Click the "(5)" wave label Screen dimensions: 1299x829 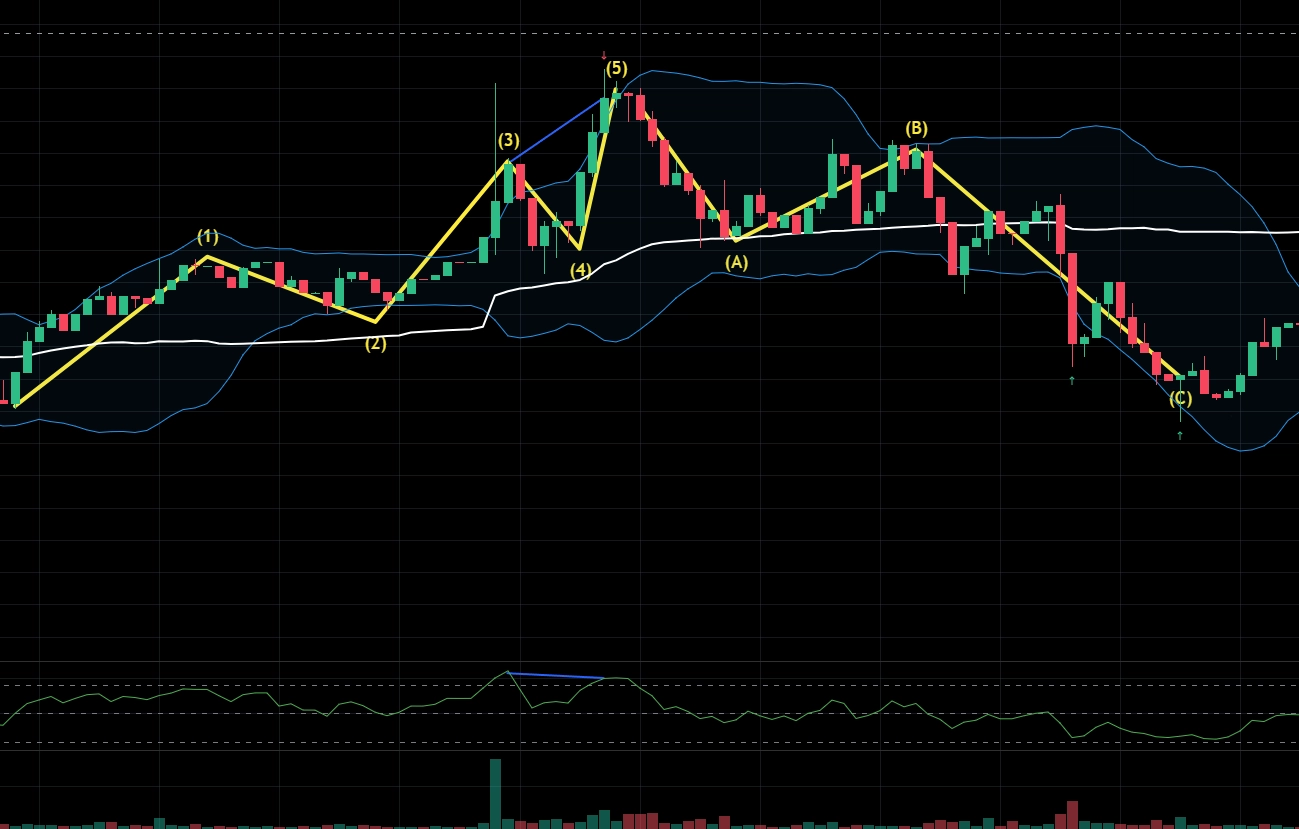click(x=617, y=69)
